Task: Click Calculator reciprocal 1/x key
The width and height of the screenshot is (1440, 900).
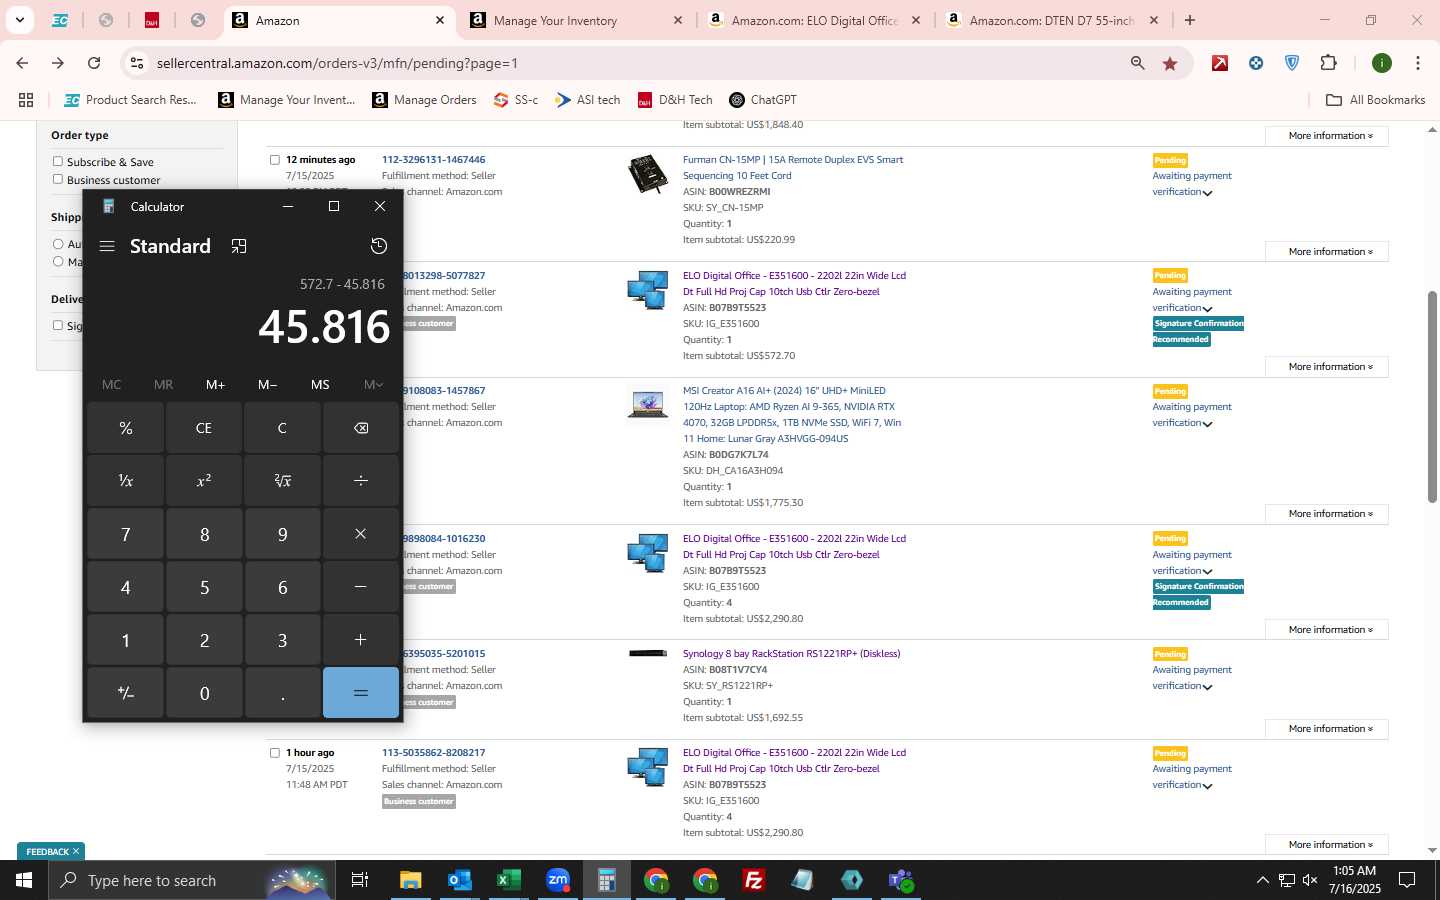Action: [x=126, y=481]
